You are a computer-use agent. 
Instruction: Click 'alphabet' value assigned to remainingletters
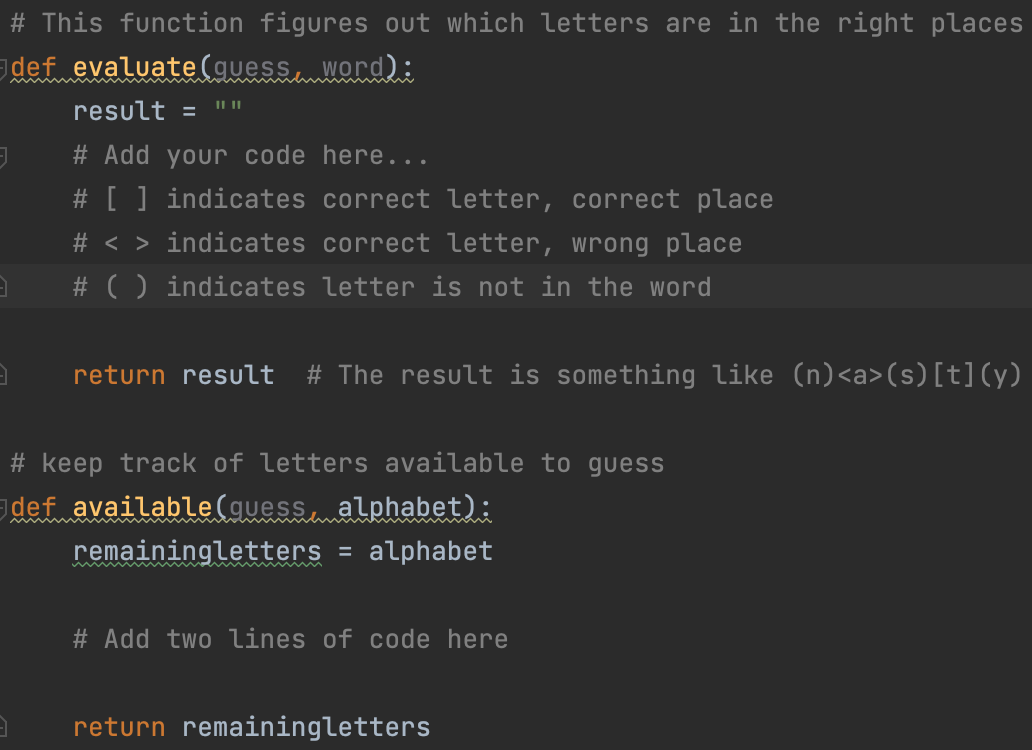click(x=430, y=551)
